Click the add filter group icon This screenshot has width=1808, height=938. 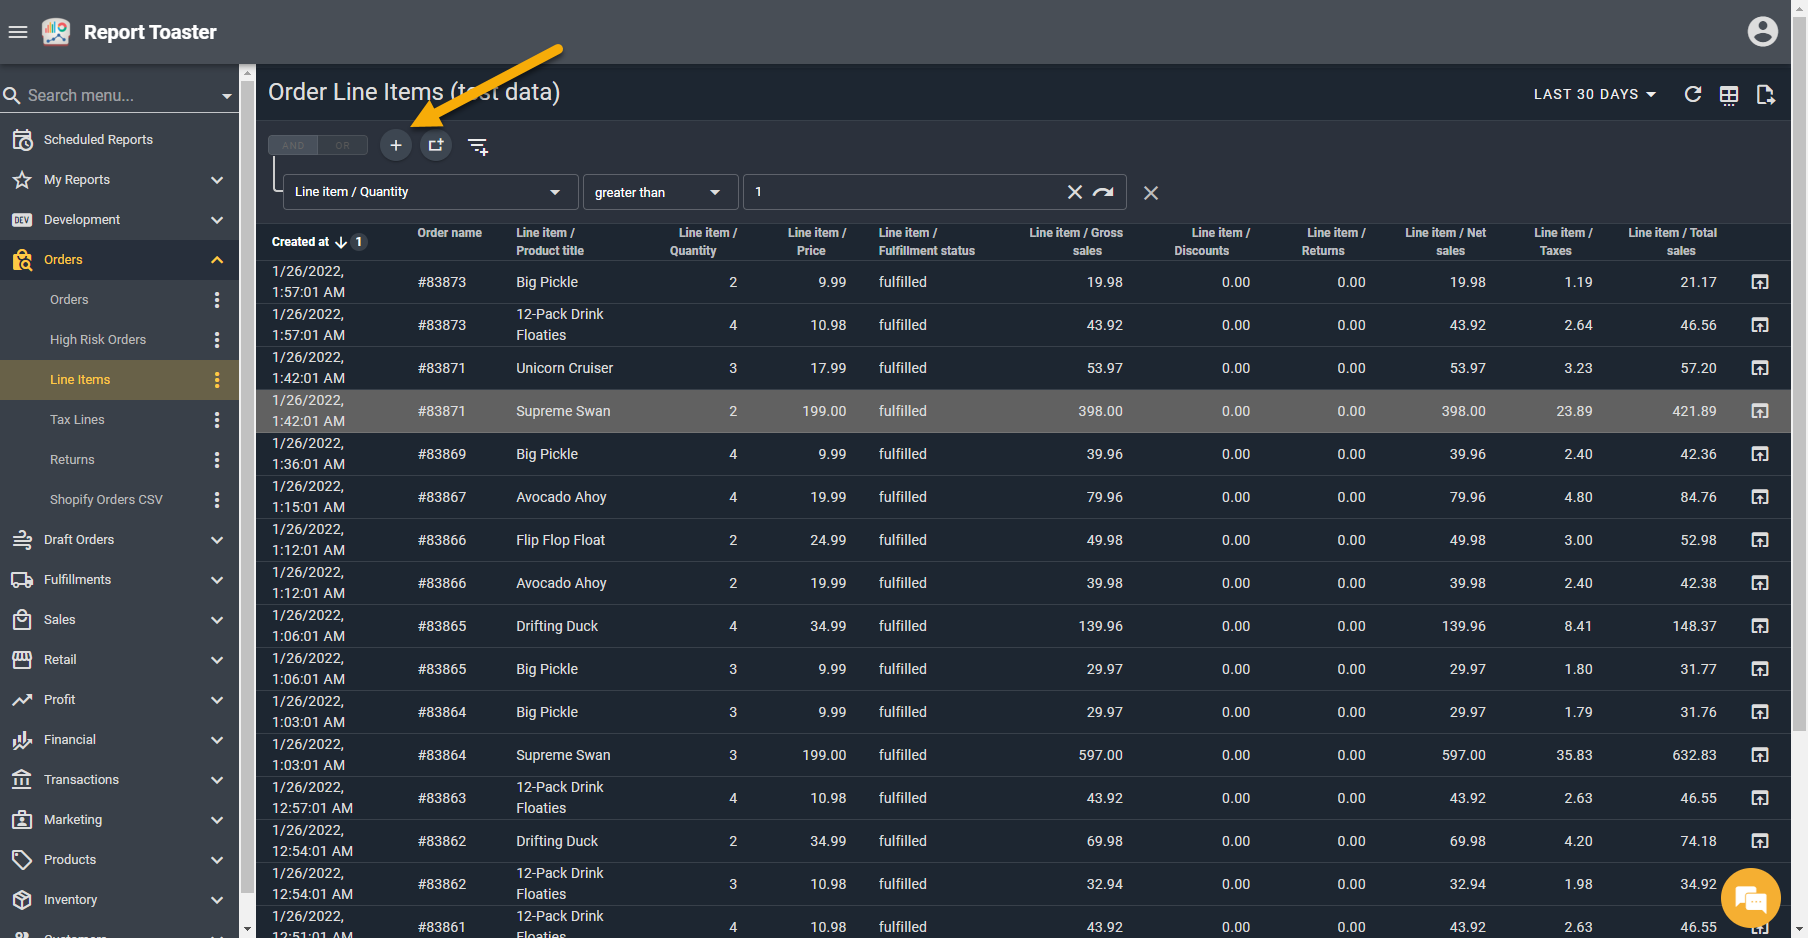point(436,146)
